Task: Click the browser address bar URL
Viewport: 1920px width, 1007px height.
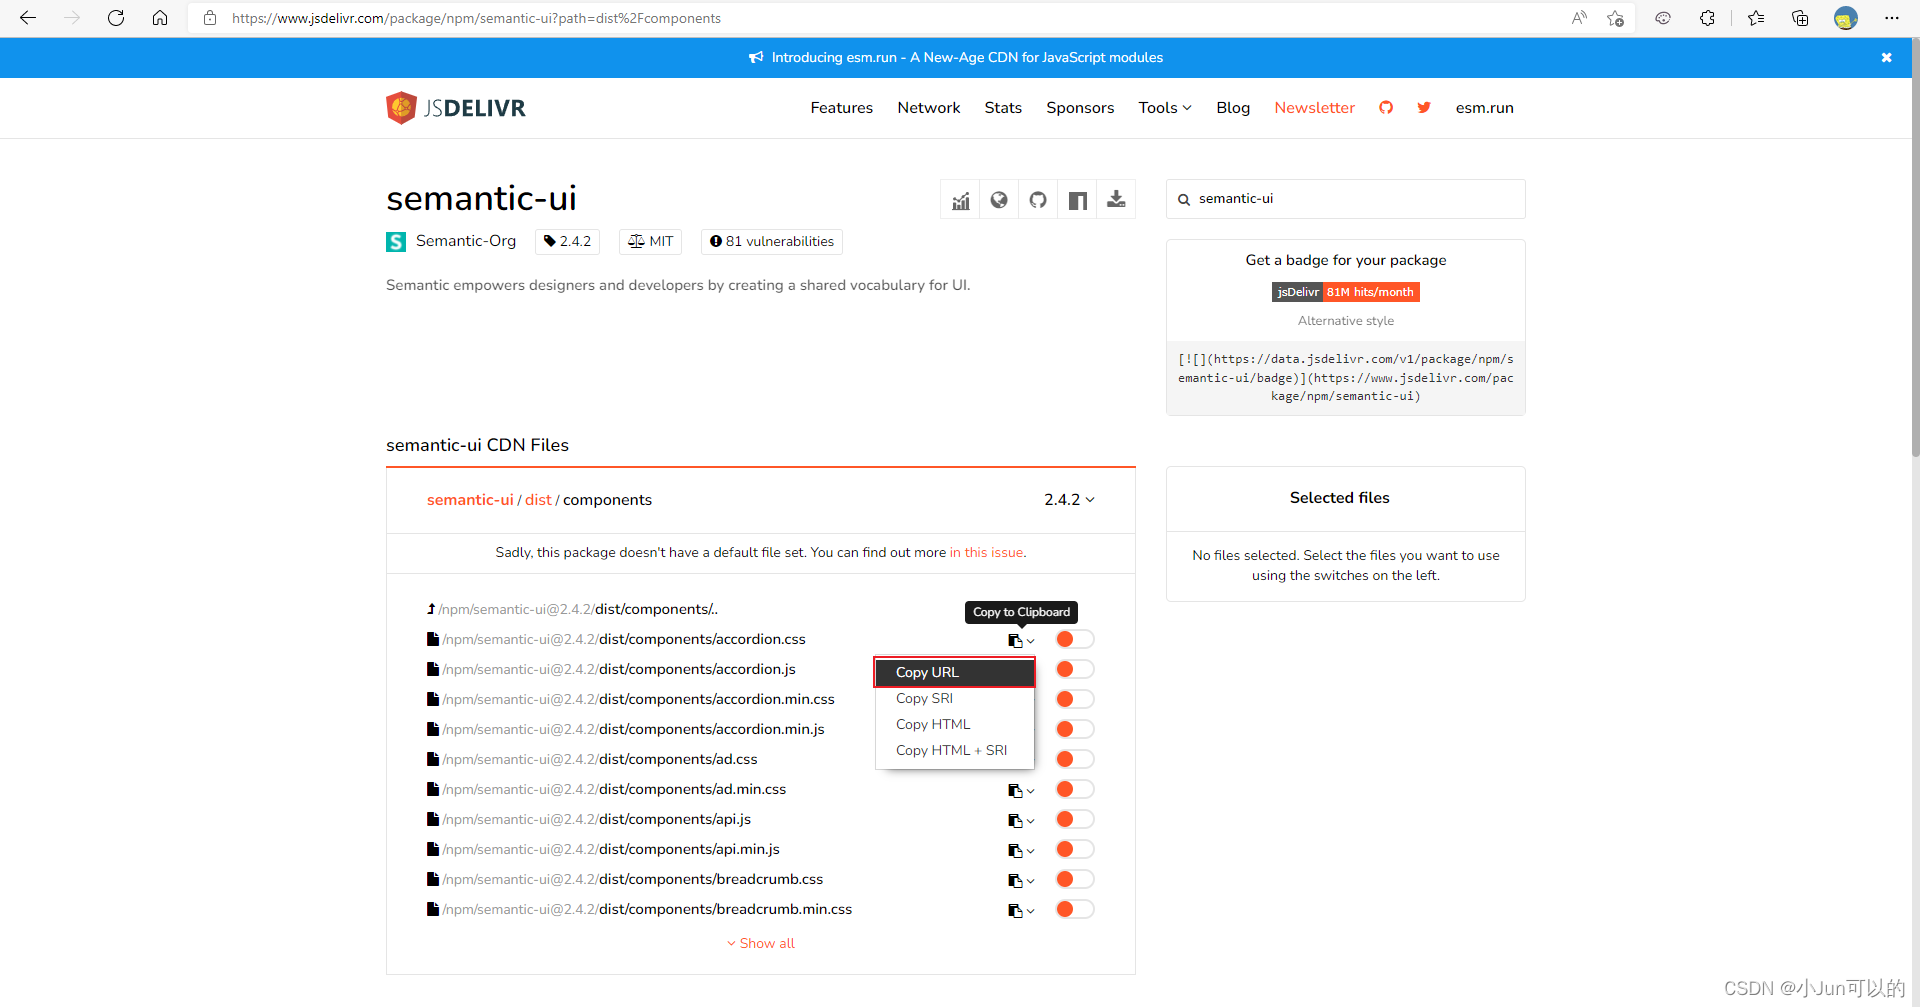Action: 476,18
